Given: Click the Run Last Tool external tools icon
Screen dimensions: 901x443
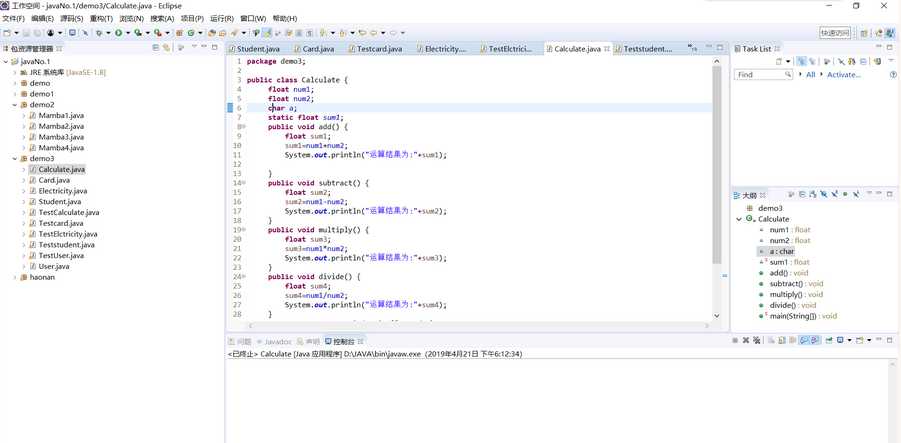Looking at the screenshot, I should pyautogui.click(x=156, y=33).
